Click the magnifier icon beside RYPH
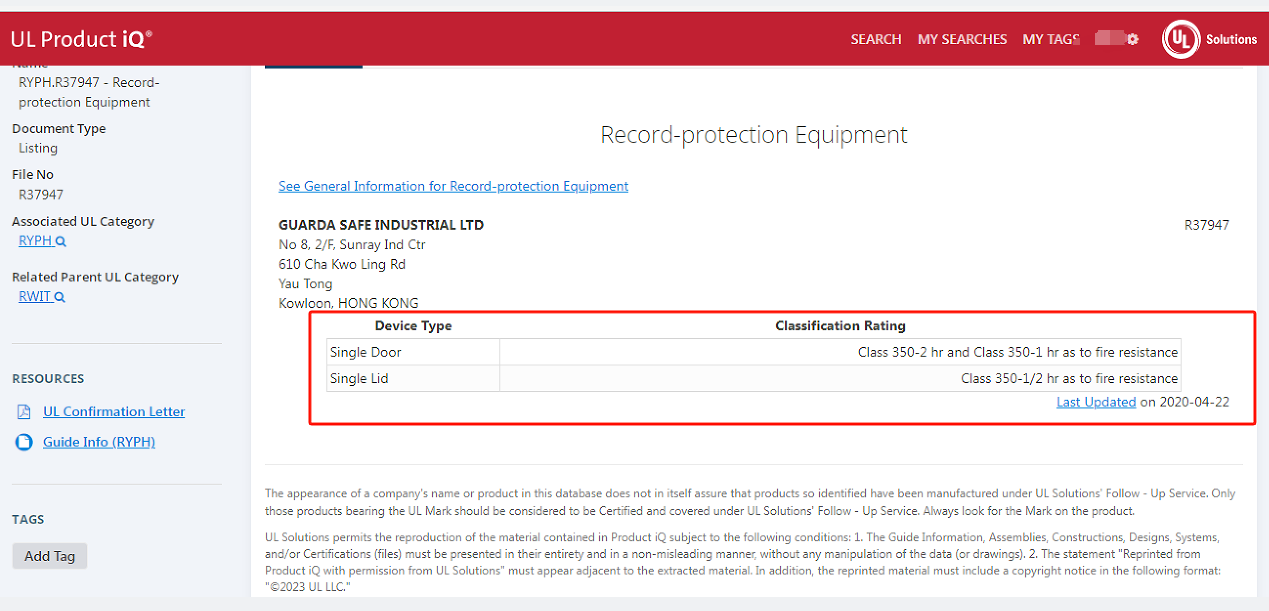 pyautogui.click(x=61, y=242)
